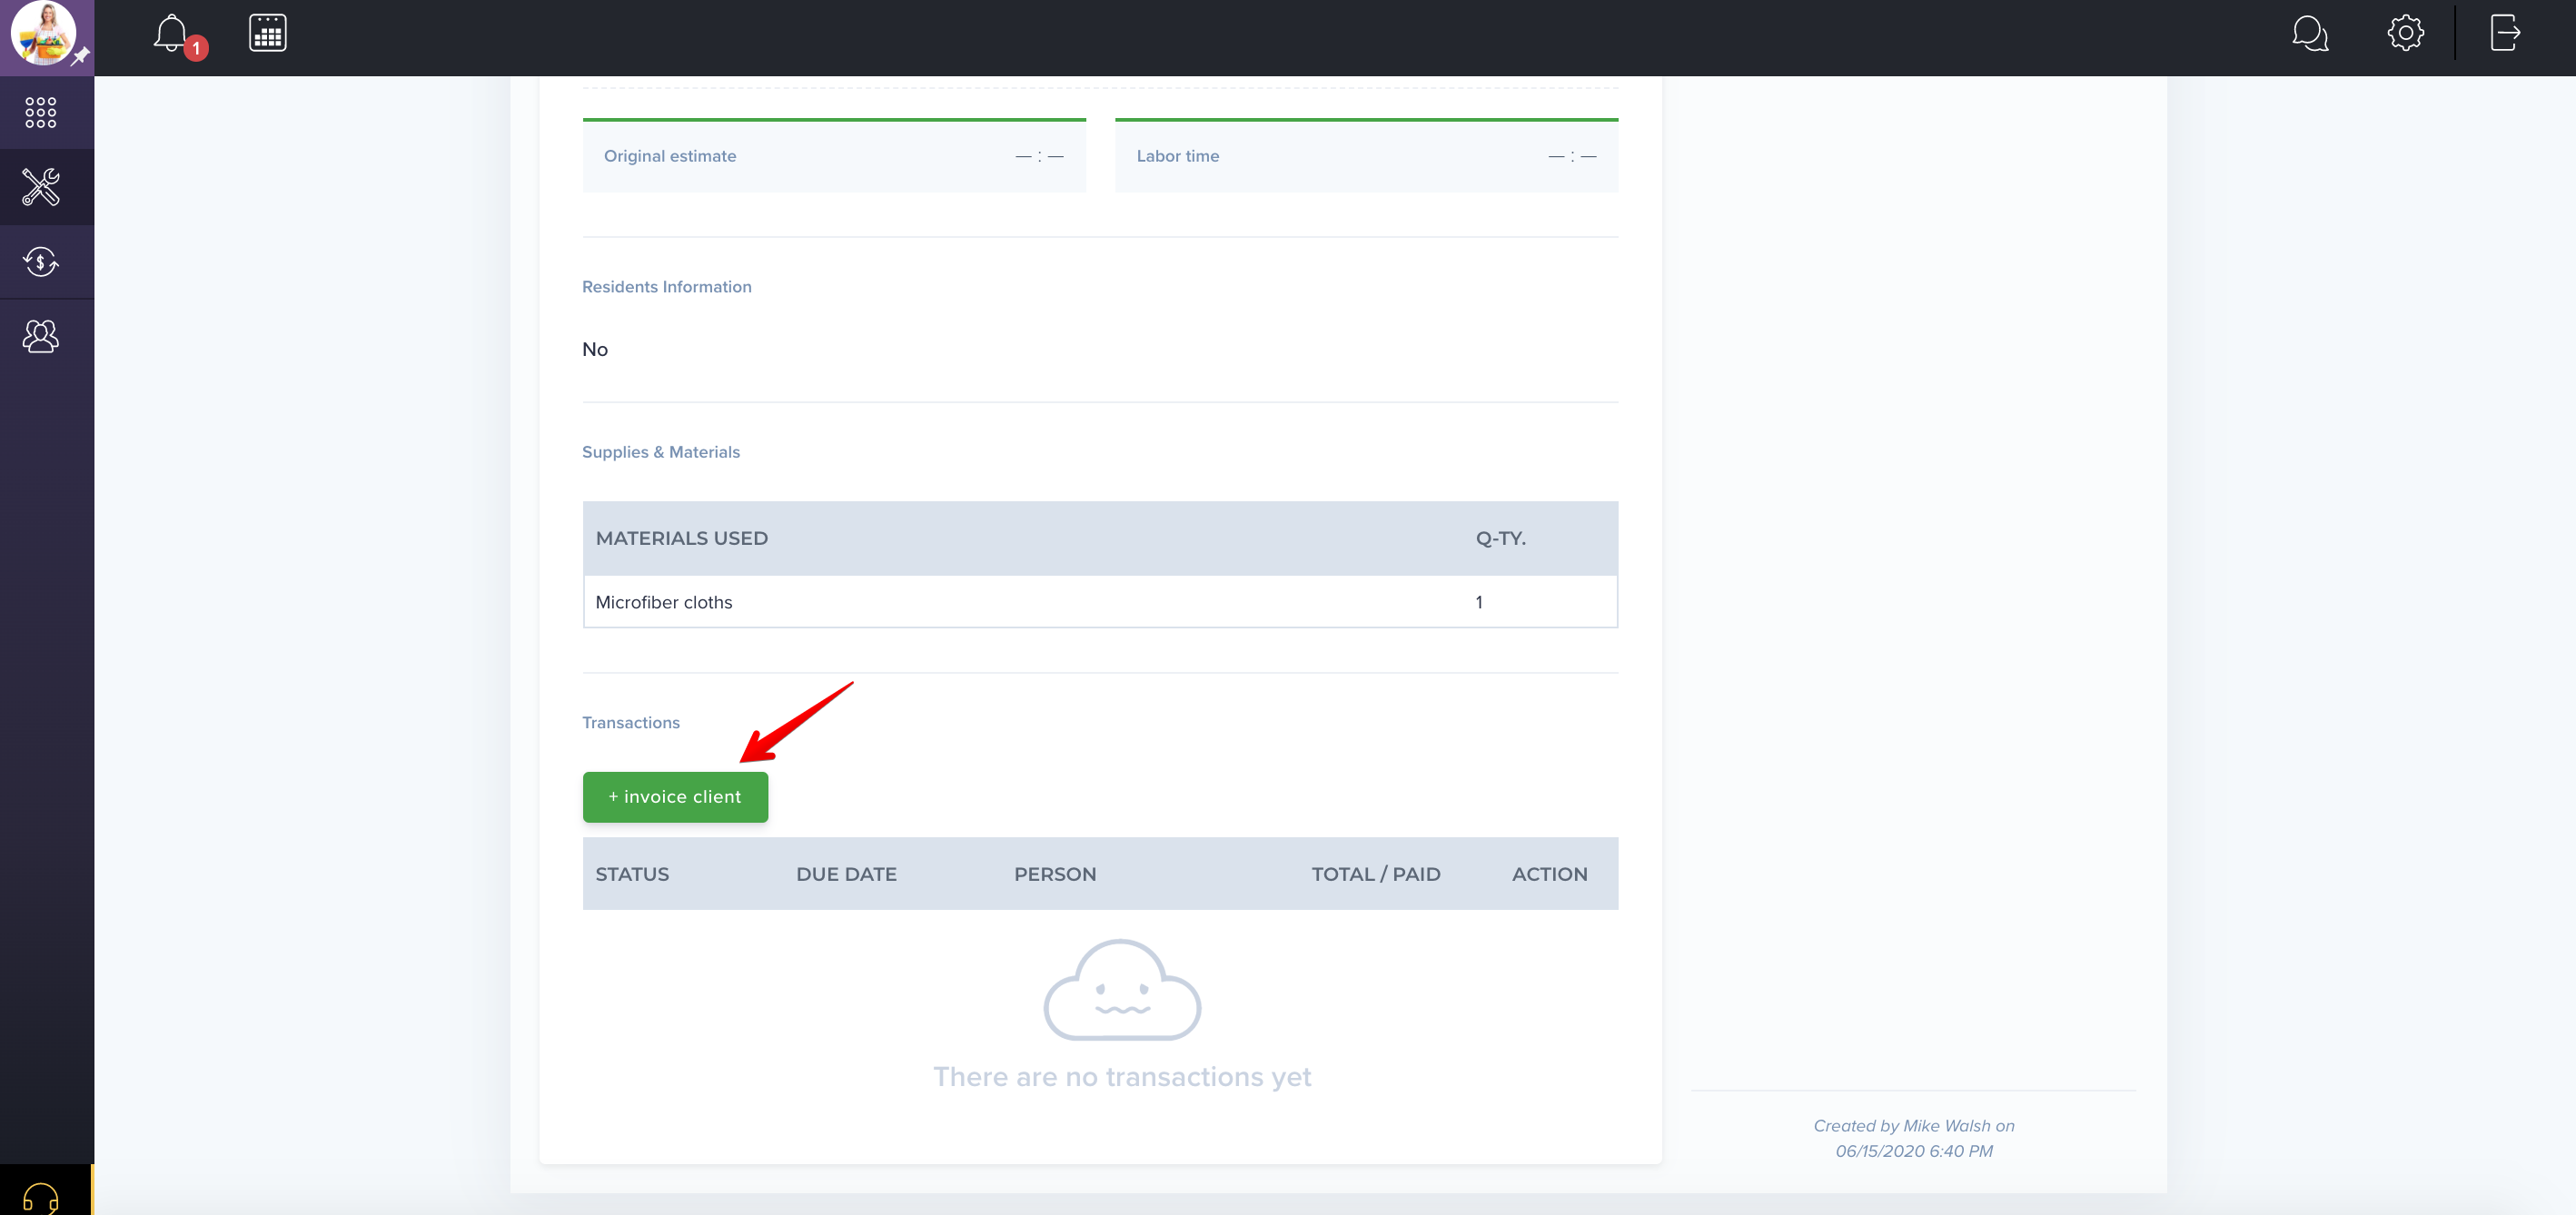
Task: Click "There are no transactions yet" message
Action: click(1122, 1077)
